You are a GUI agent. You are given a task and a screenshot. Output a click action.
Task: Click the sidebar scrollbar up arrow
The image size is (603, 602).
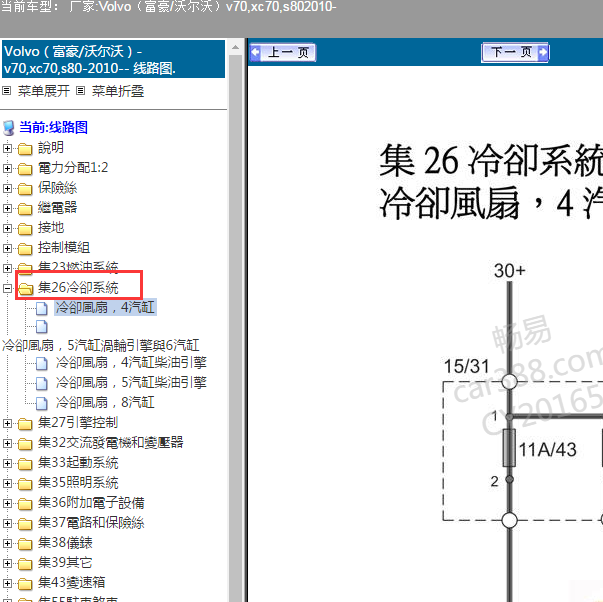pos(235,48)
